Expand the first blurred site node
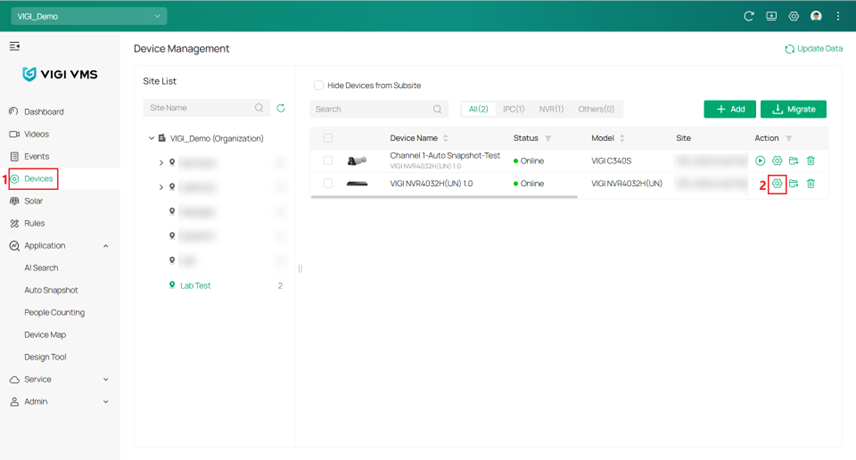This screenshot has height=460, width=856. pos(161,163)
